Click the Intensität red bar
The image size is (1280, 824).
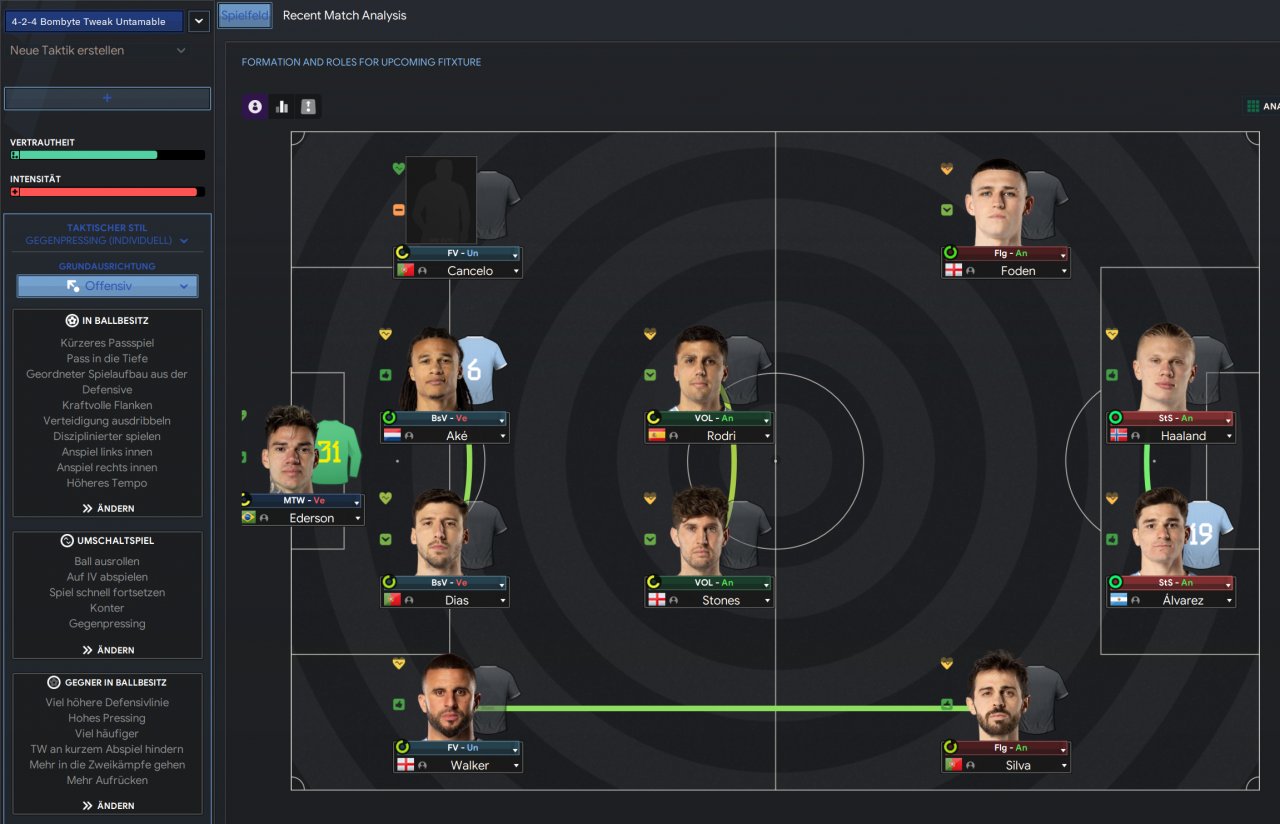pyautogui.click(x=107, y=191)
